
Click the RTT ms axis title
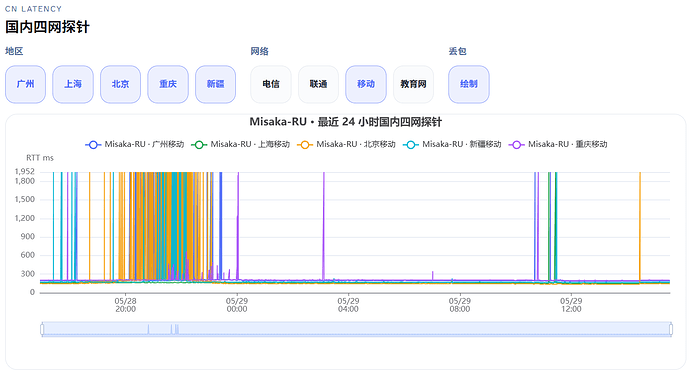coord(40,158)
